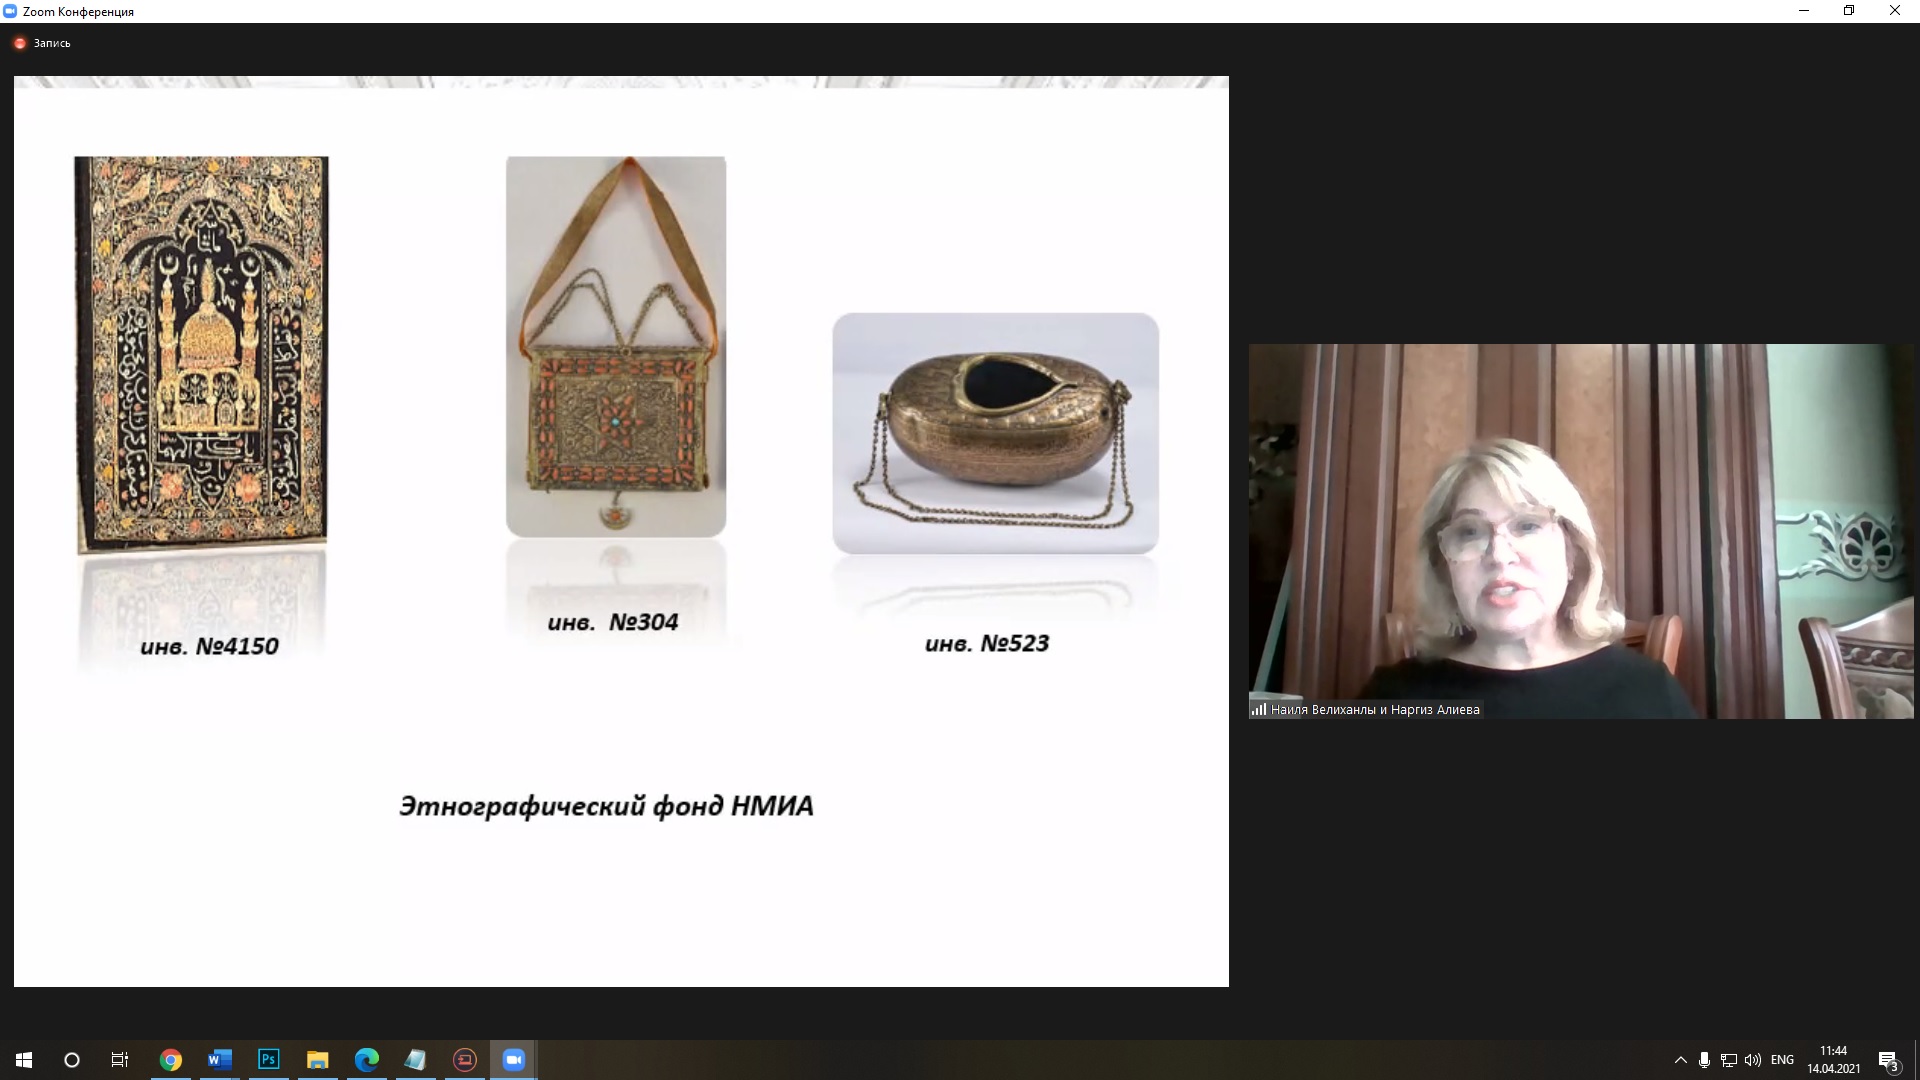Open the Cortana search circle
Screen dimensions: 1920x1080
point(72,1060)
